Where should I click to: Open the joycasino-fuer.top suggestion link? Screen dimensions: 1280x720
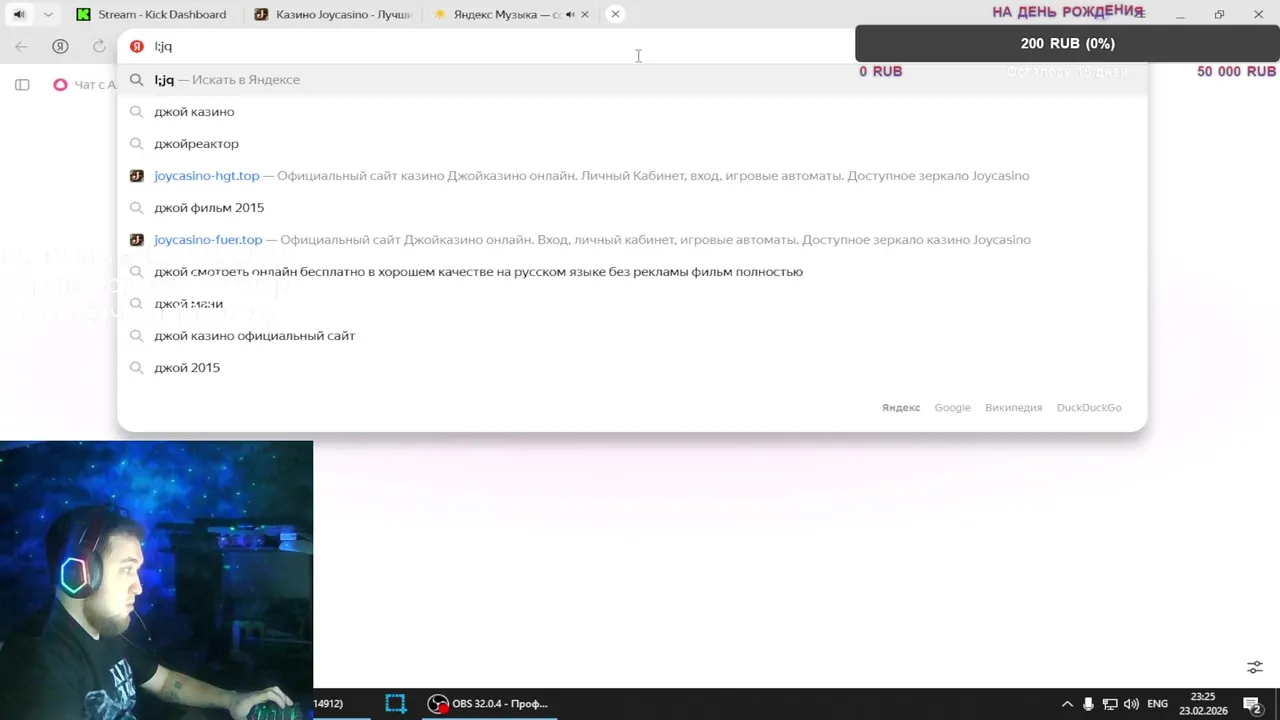(x=632, y=239)
